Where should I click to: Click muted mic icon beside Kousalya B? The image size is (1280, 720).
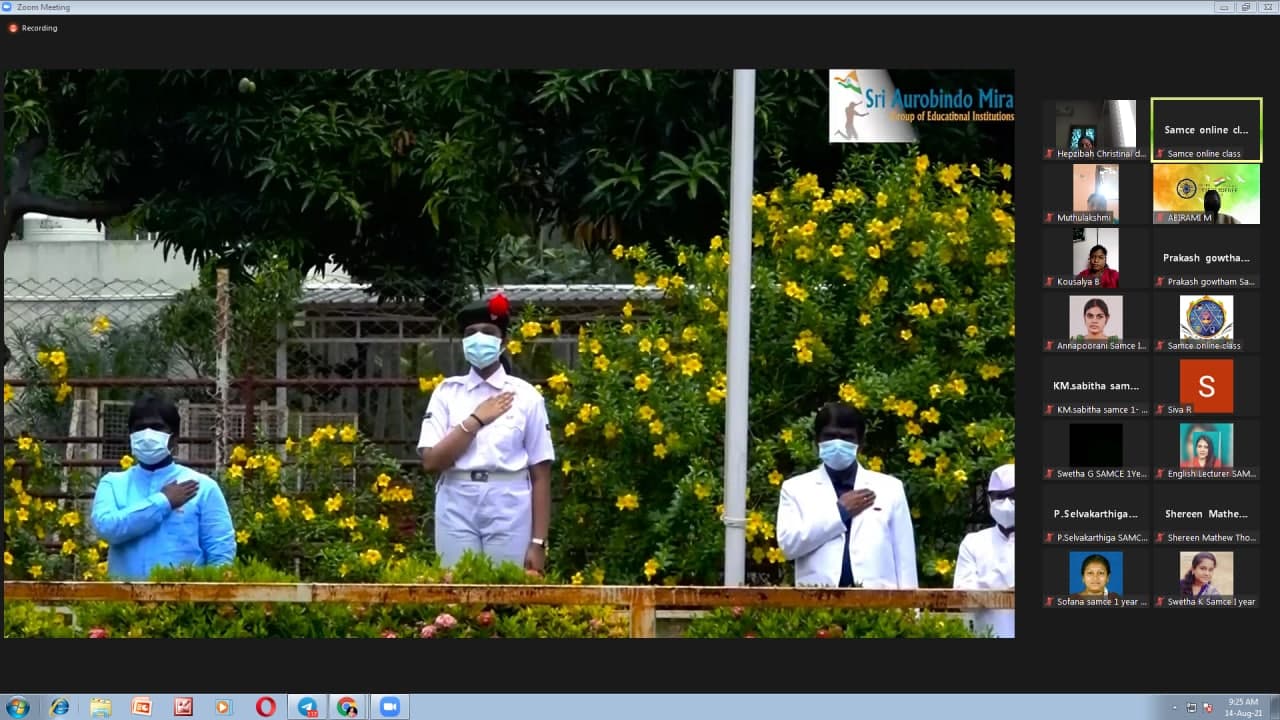click(x=1049, y=282)
